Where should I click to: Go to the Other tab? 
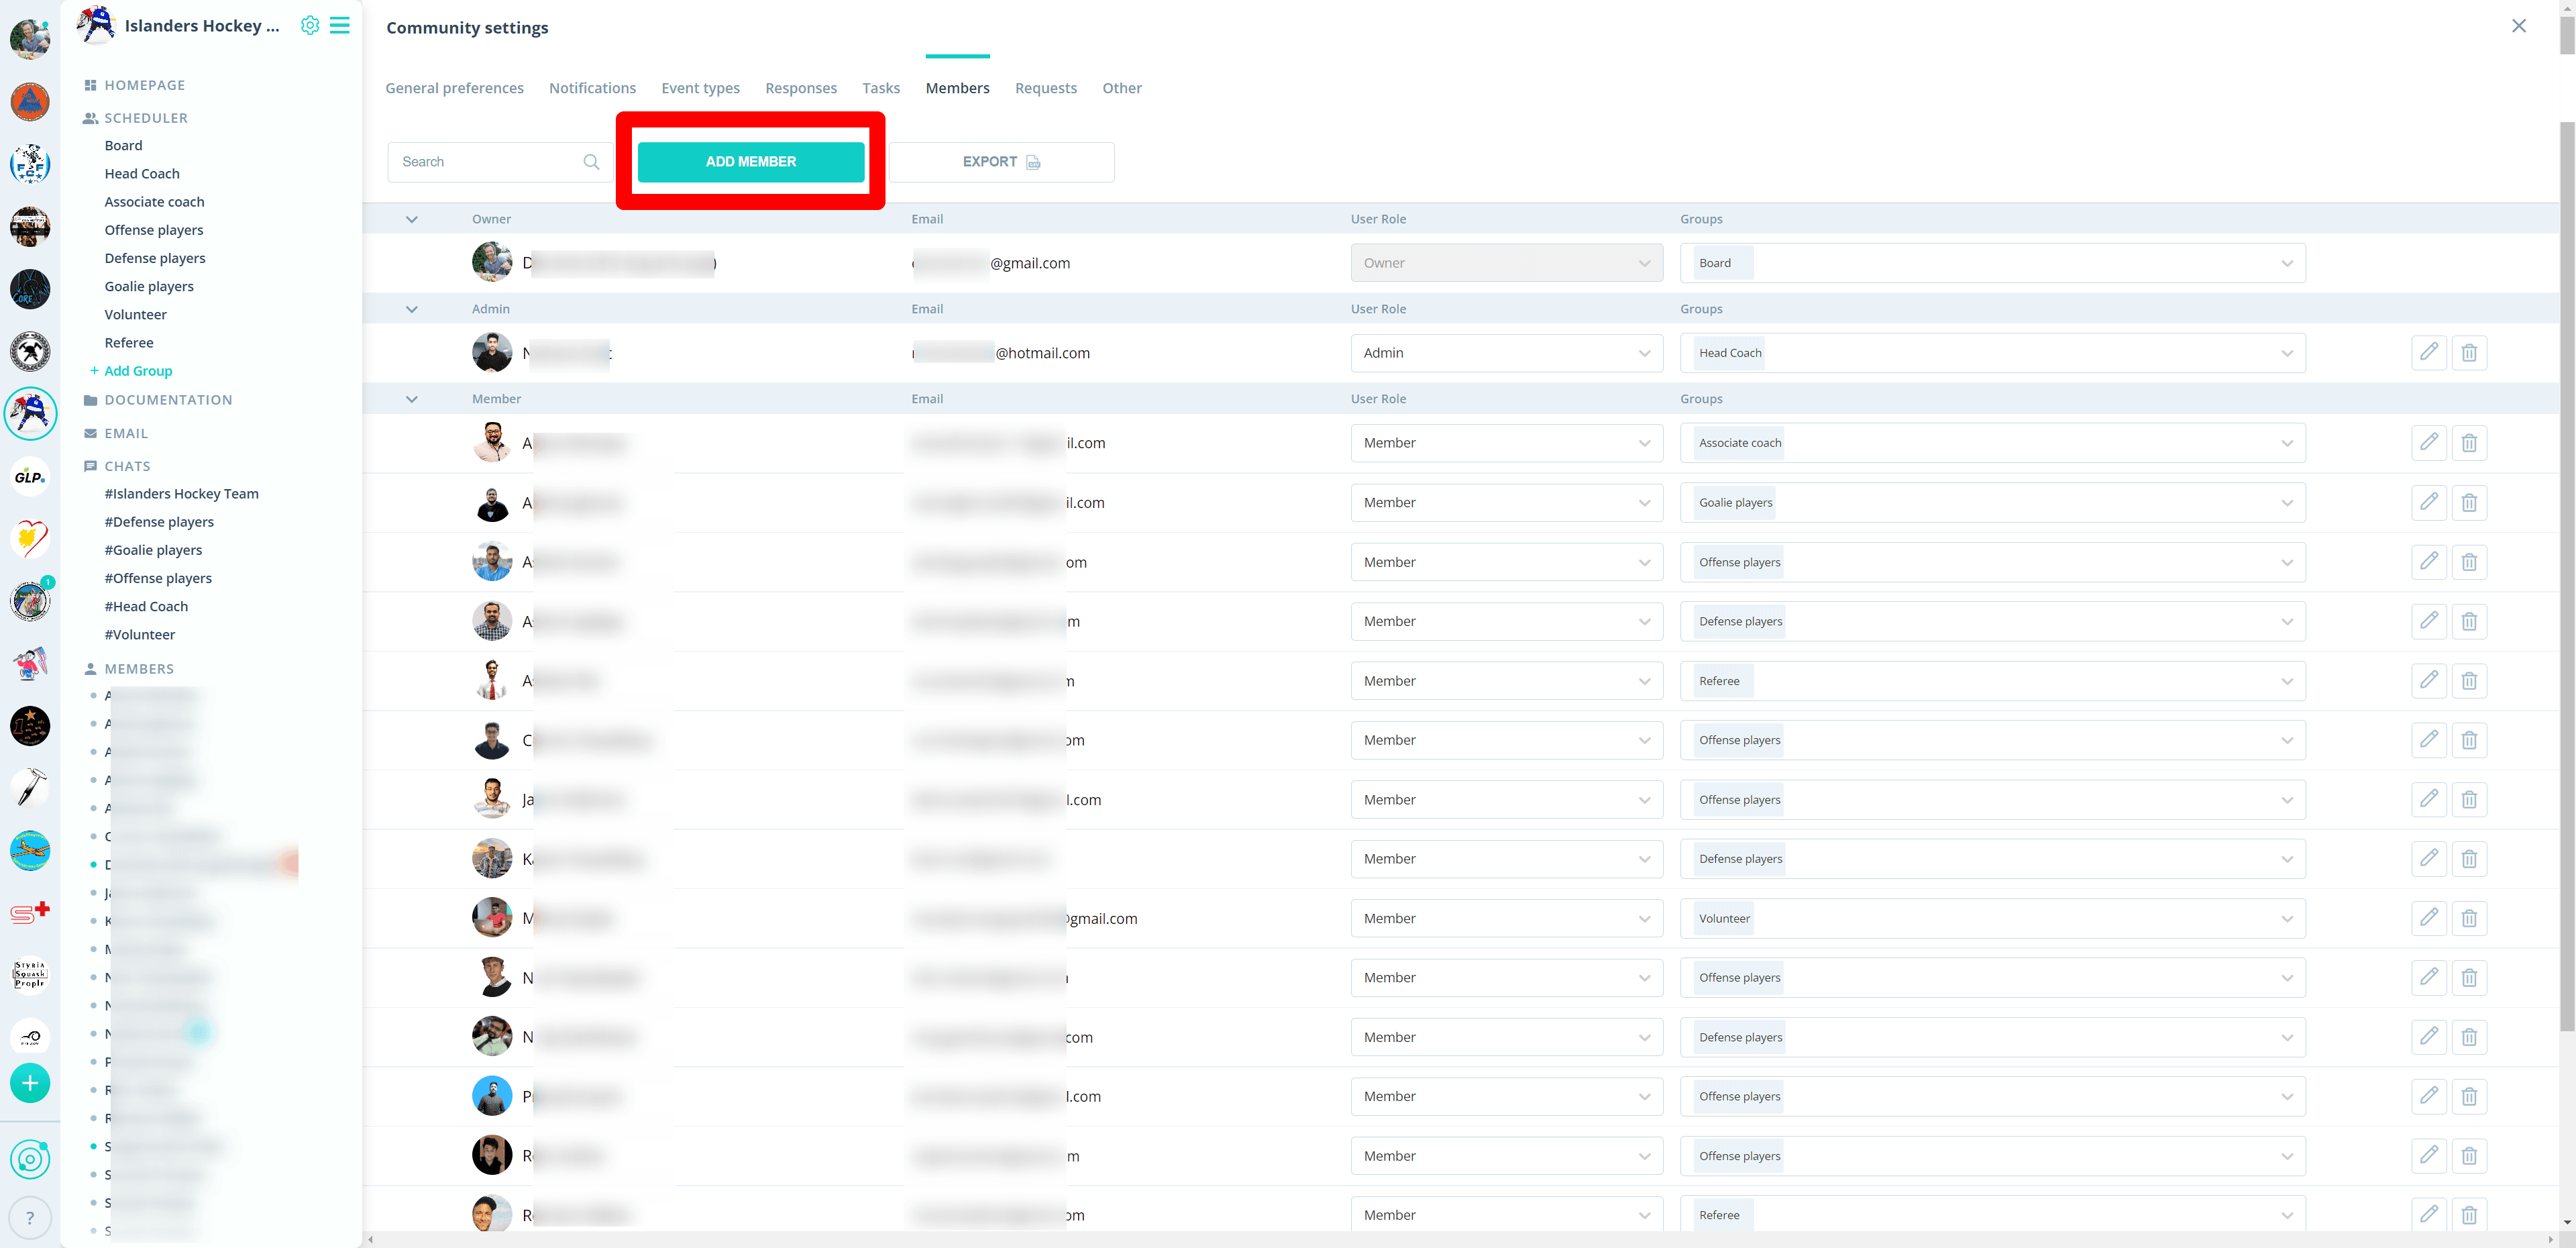[1121, 88]
